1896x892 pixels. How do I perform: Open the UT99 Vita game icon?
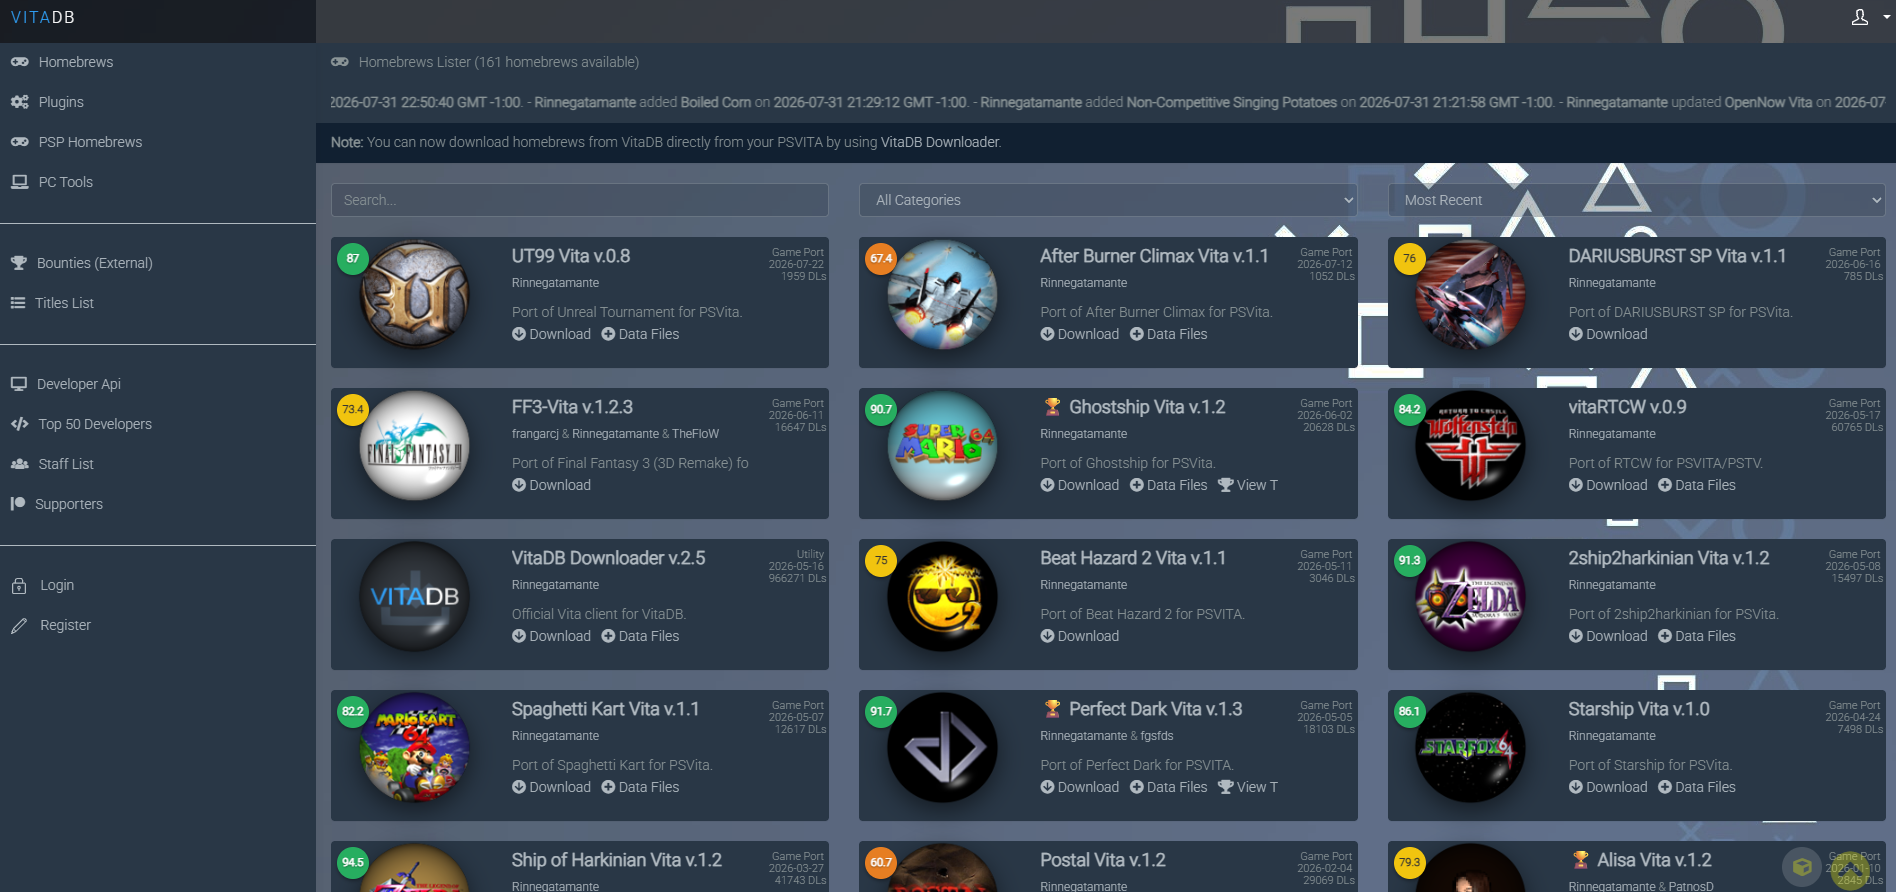coord(414,294)
